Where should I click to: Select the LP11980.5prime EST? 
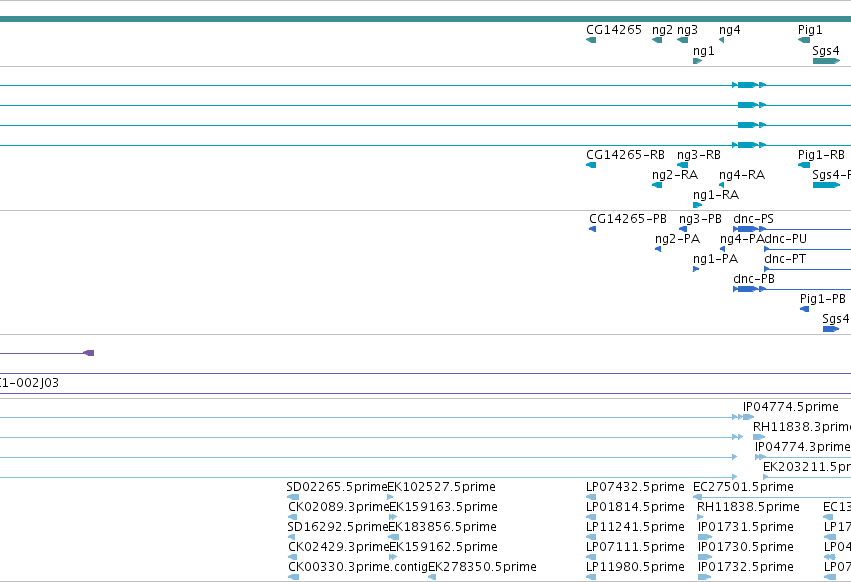(591, 577)
